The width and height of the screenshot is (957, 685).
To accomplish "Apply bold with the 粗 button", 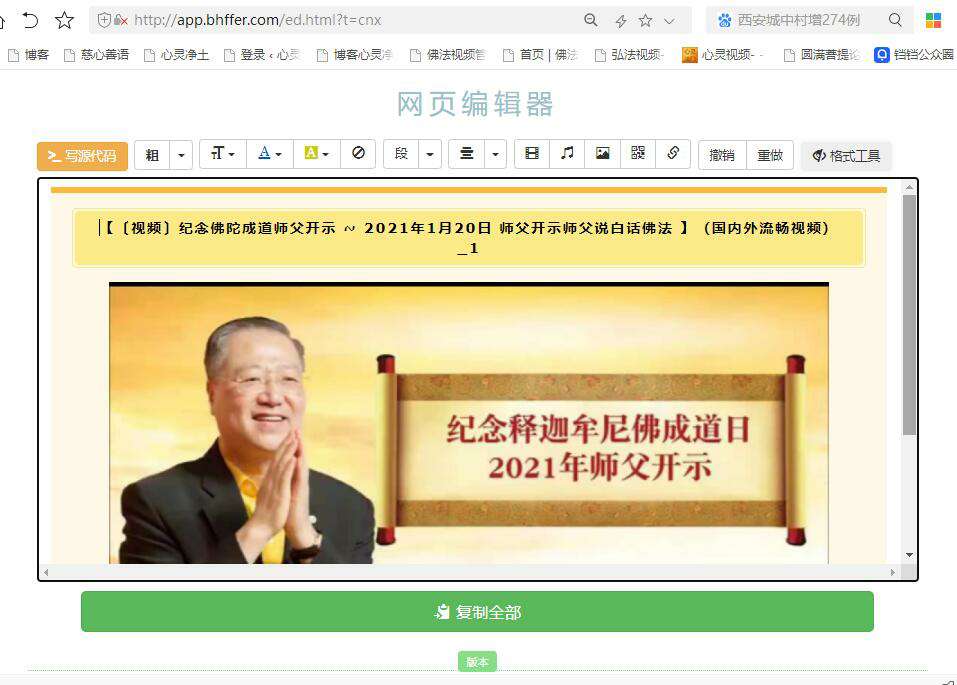I will [153, 155].
